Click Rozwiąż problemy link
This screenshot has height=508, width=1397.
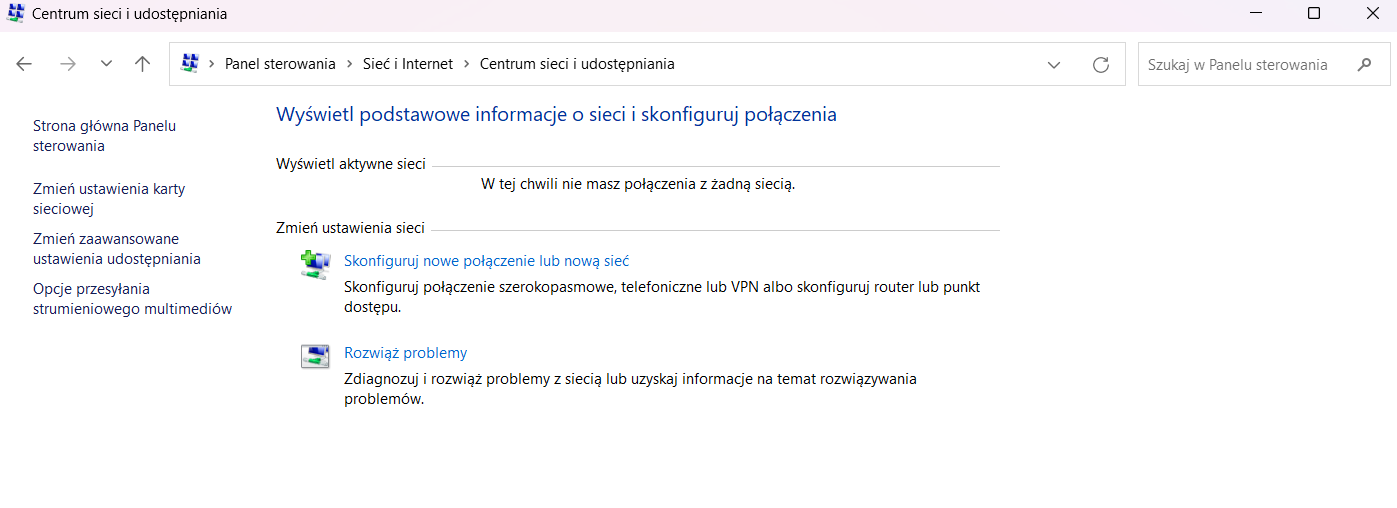click(405, 353)
